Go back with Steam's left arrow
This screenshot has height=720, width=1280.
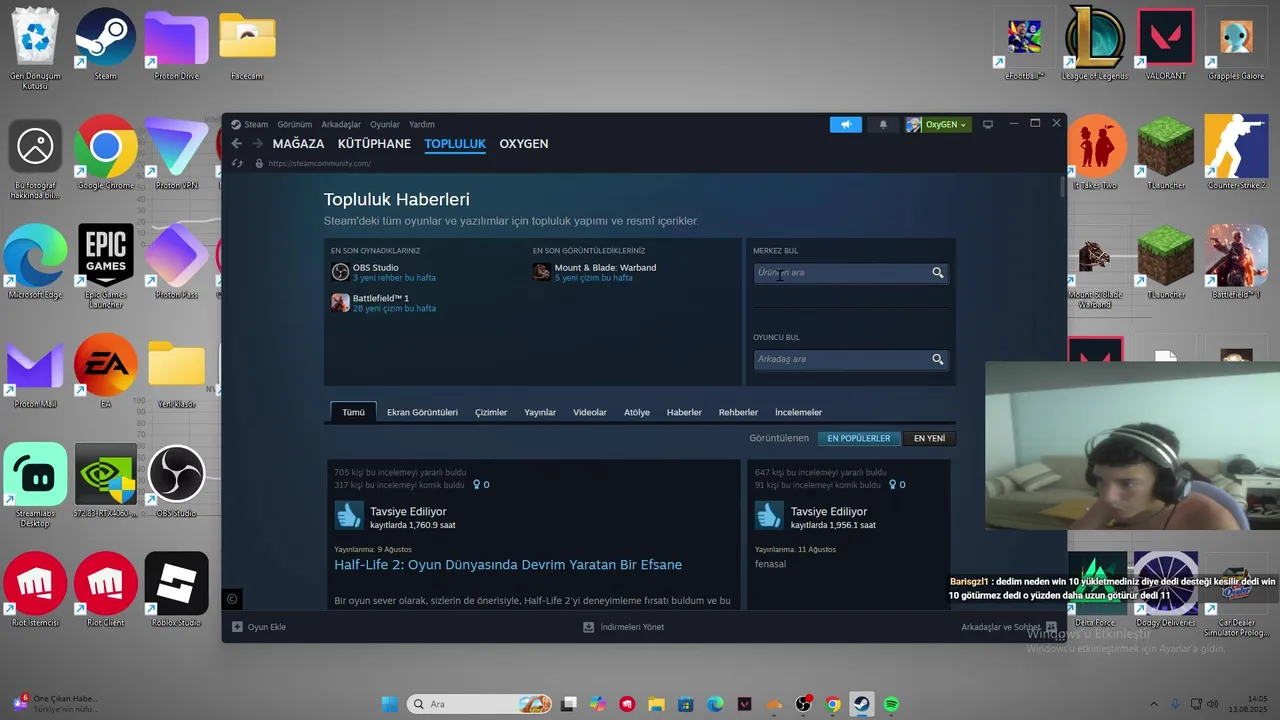click(x=237, y=144)
